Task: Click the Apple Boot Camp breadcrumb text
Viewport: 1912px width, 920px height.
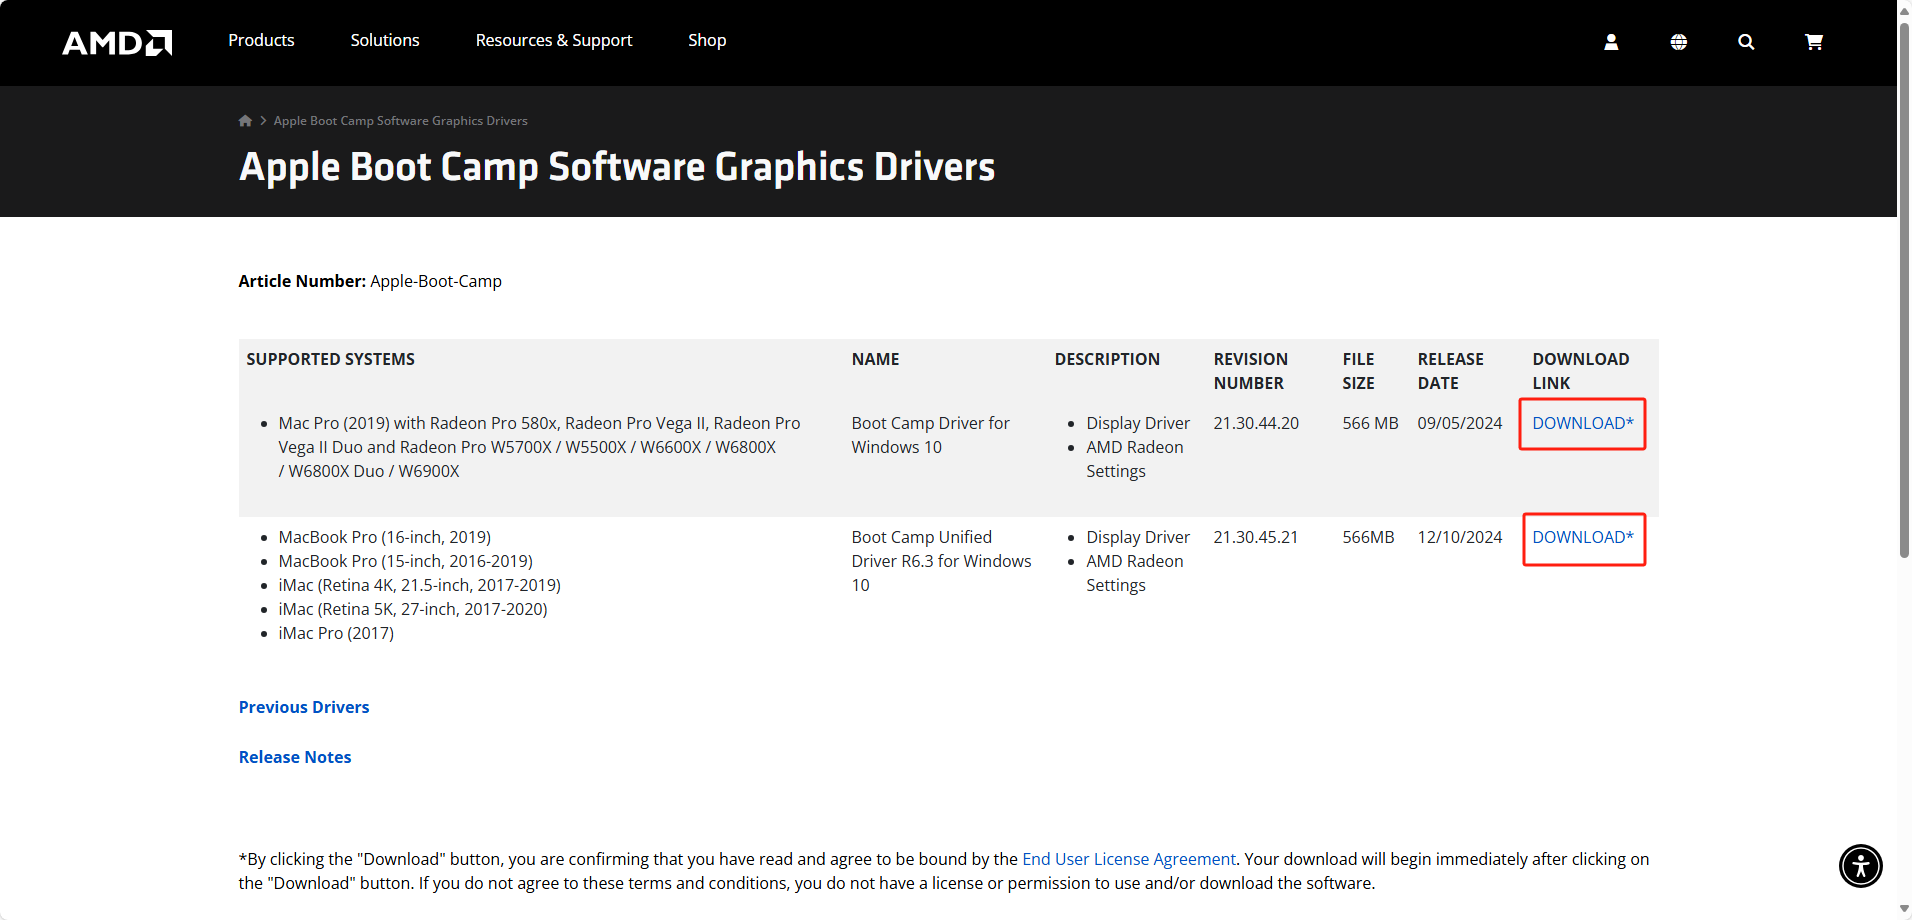Action: pos(400,121)
